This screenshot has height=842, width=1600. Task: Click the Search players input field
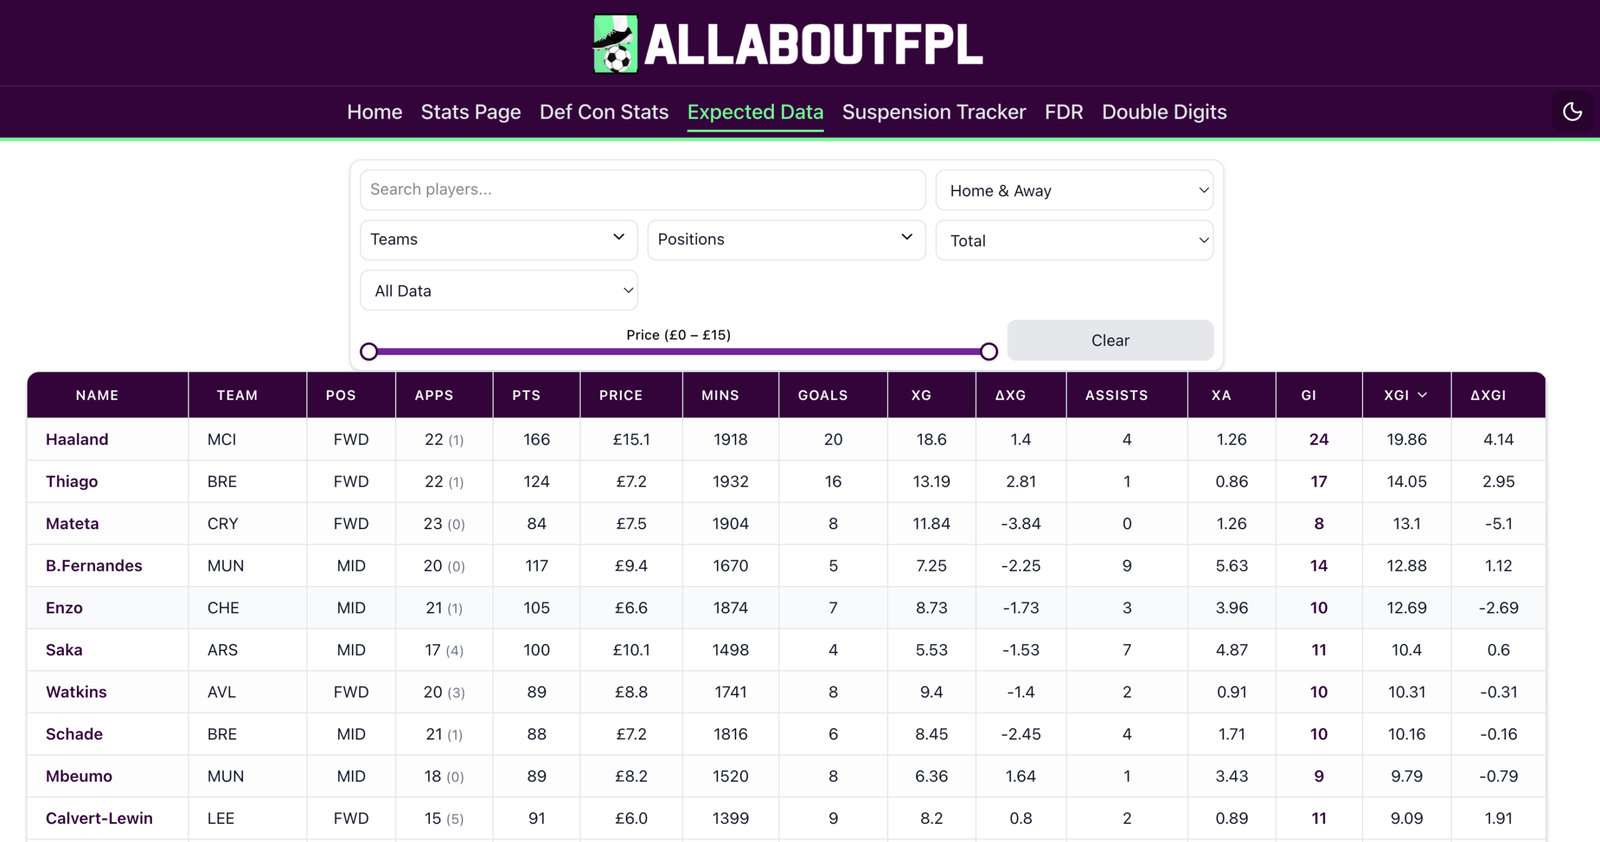(x=642, y=189)
